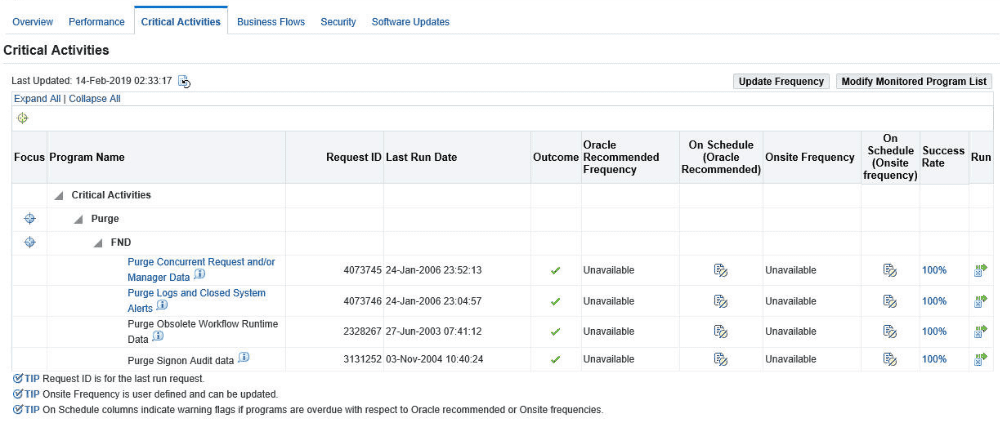Viewport: 1000px width, 435px height.
Task: Click the Expand All link
Action: [x=37, y=99]
